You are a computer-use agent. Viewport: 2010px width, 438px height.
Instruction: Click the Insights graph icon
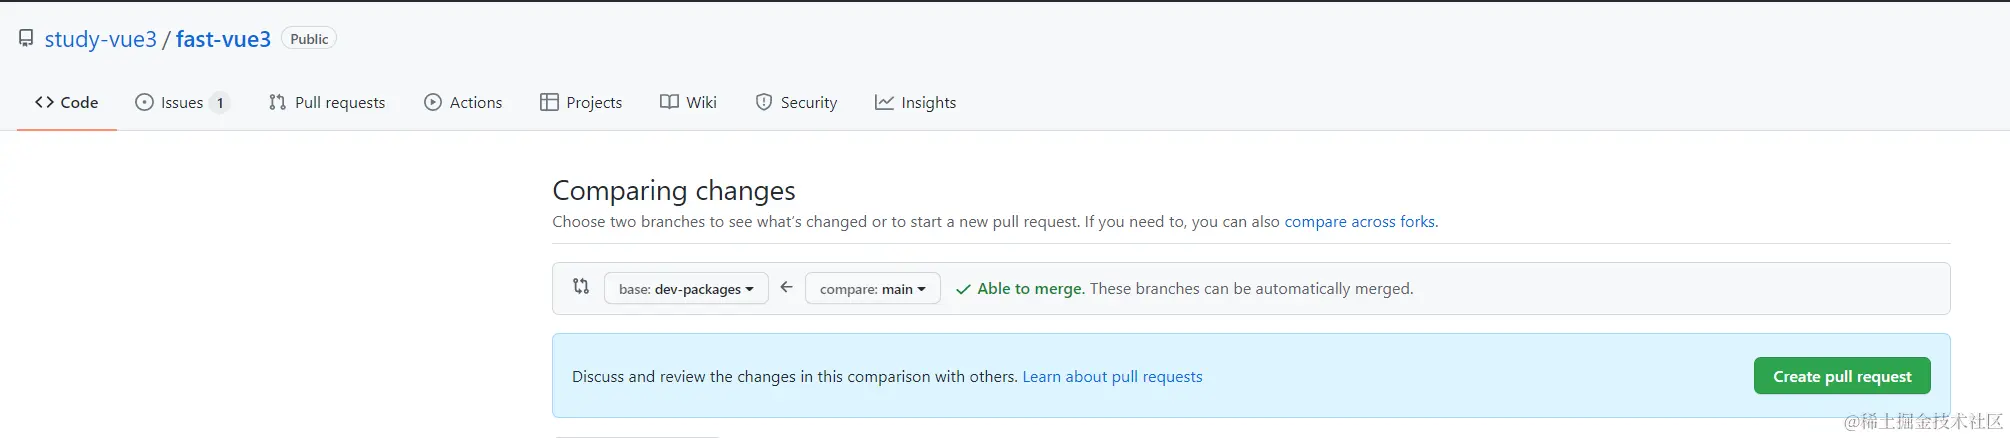click(x=884, y=102)
